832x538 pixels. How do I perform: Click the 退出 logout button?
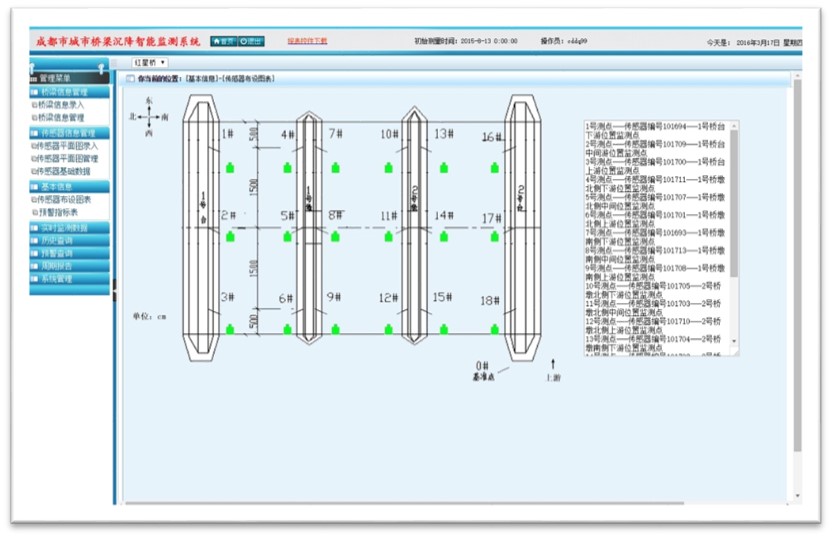pos(251,41)
